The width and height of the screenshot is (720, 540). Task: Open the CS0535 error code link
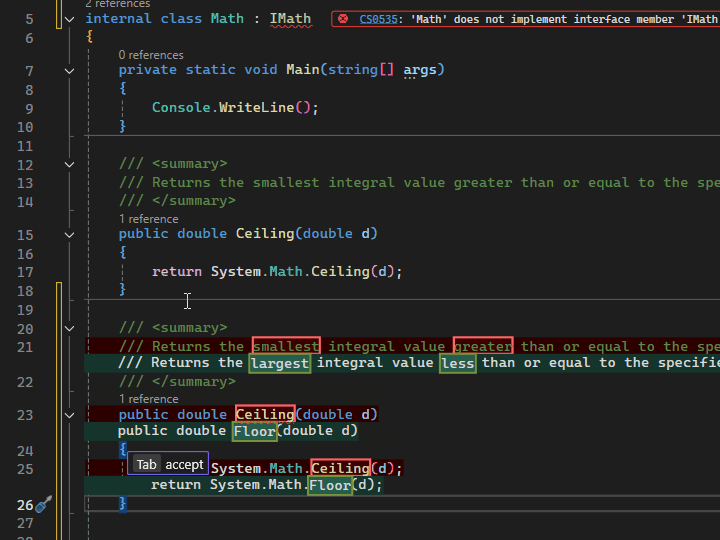(x=378, y=19)
